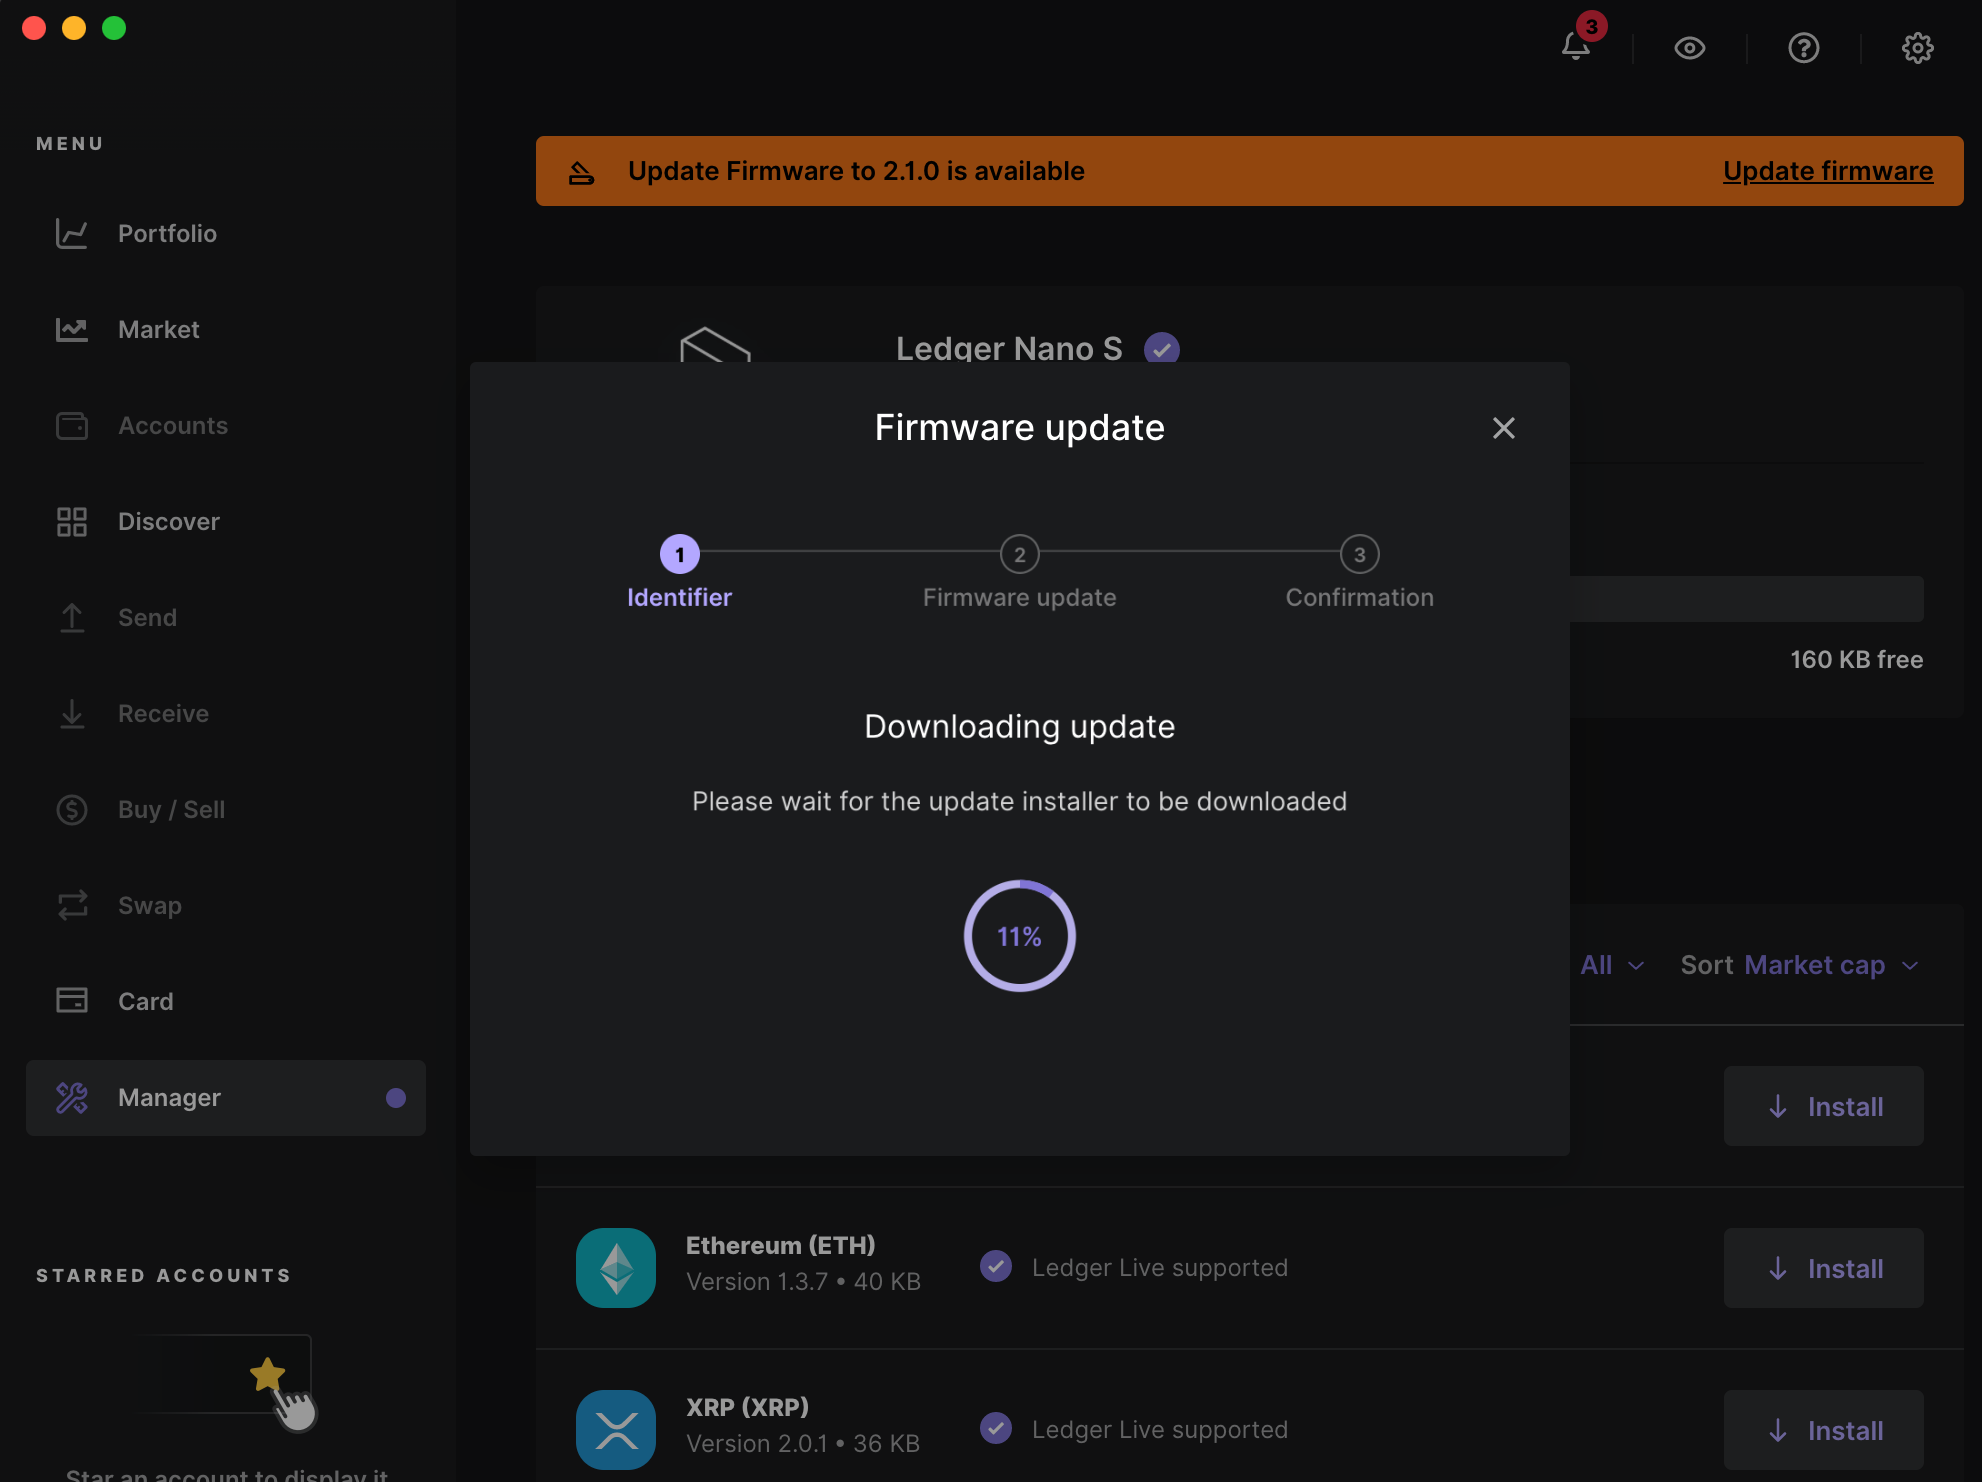The image size is (1982, 1482).
Task: Click the Ethereum app icon
Action: pos(616,1267)
